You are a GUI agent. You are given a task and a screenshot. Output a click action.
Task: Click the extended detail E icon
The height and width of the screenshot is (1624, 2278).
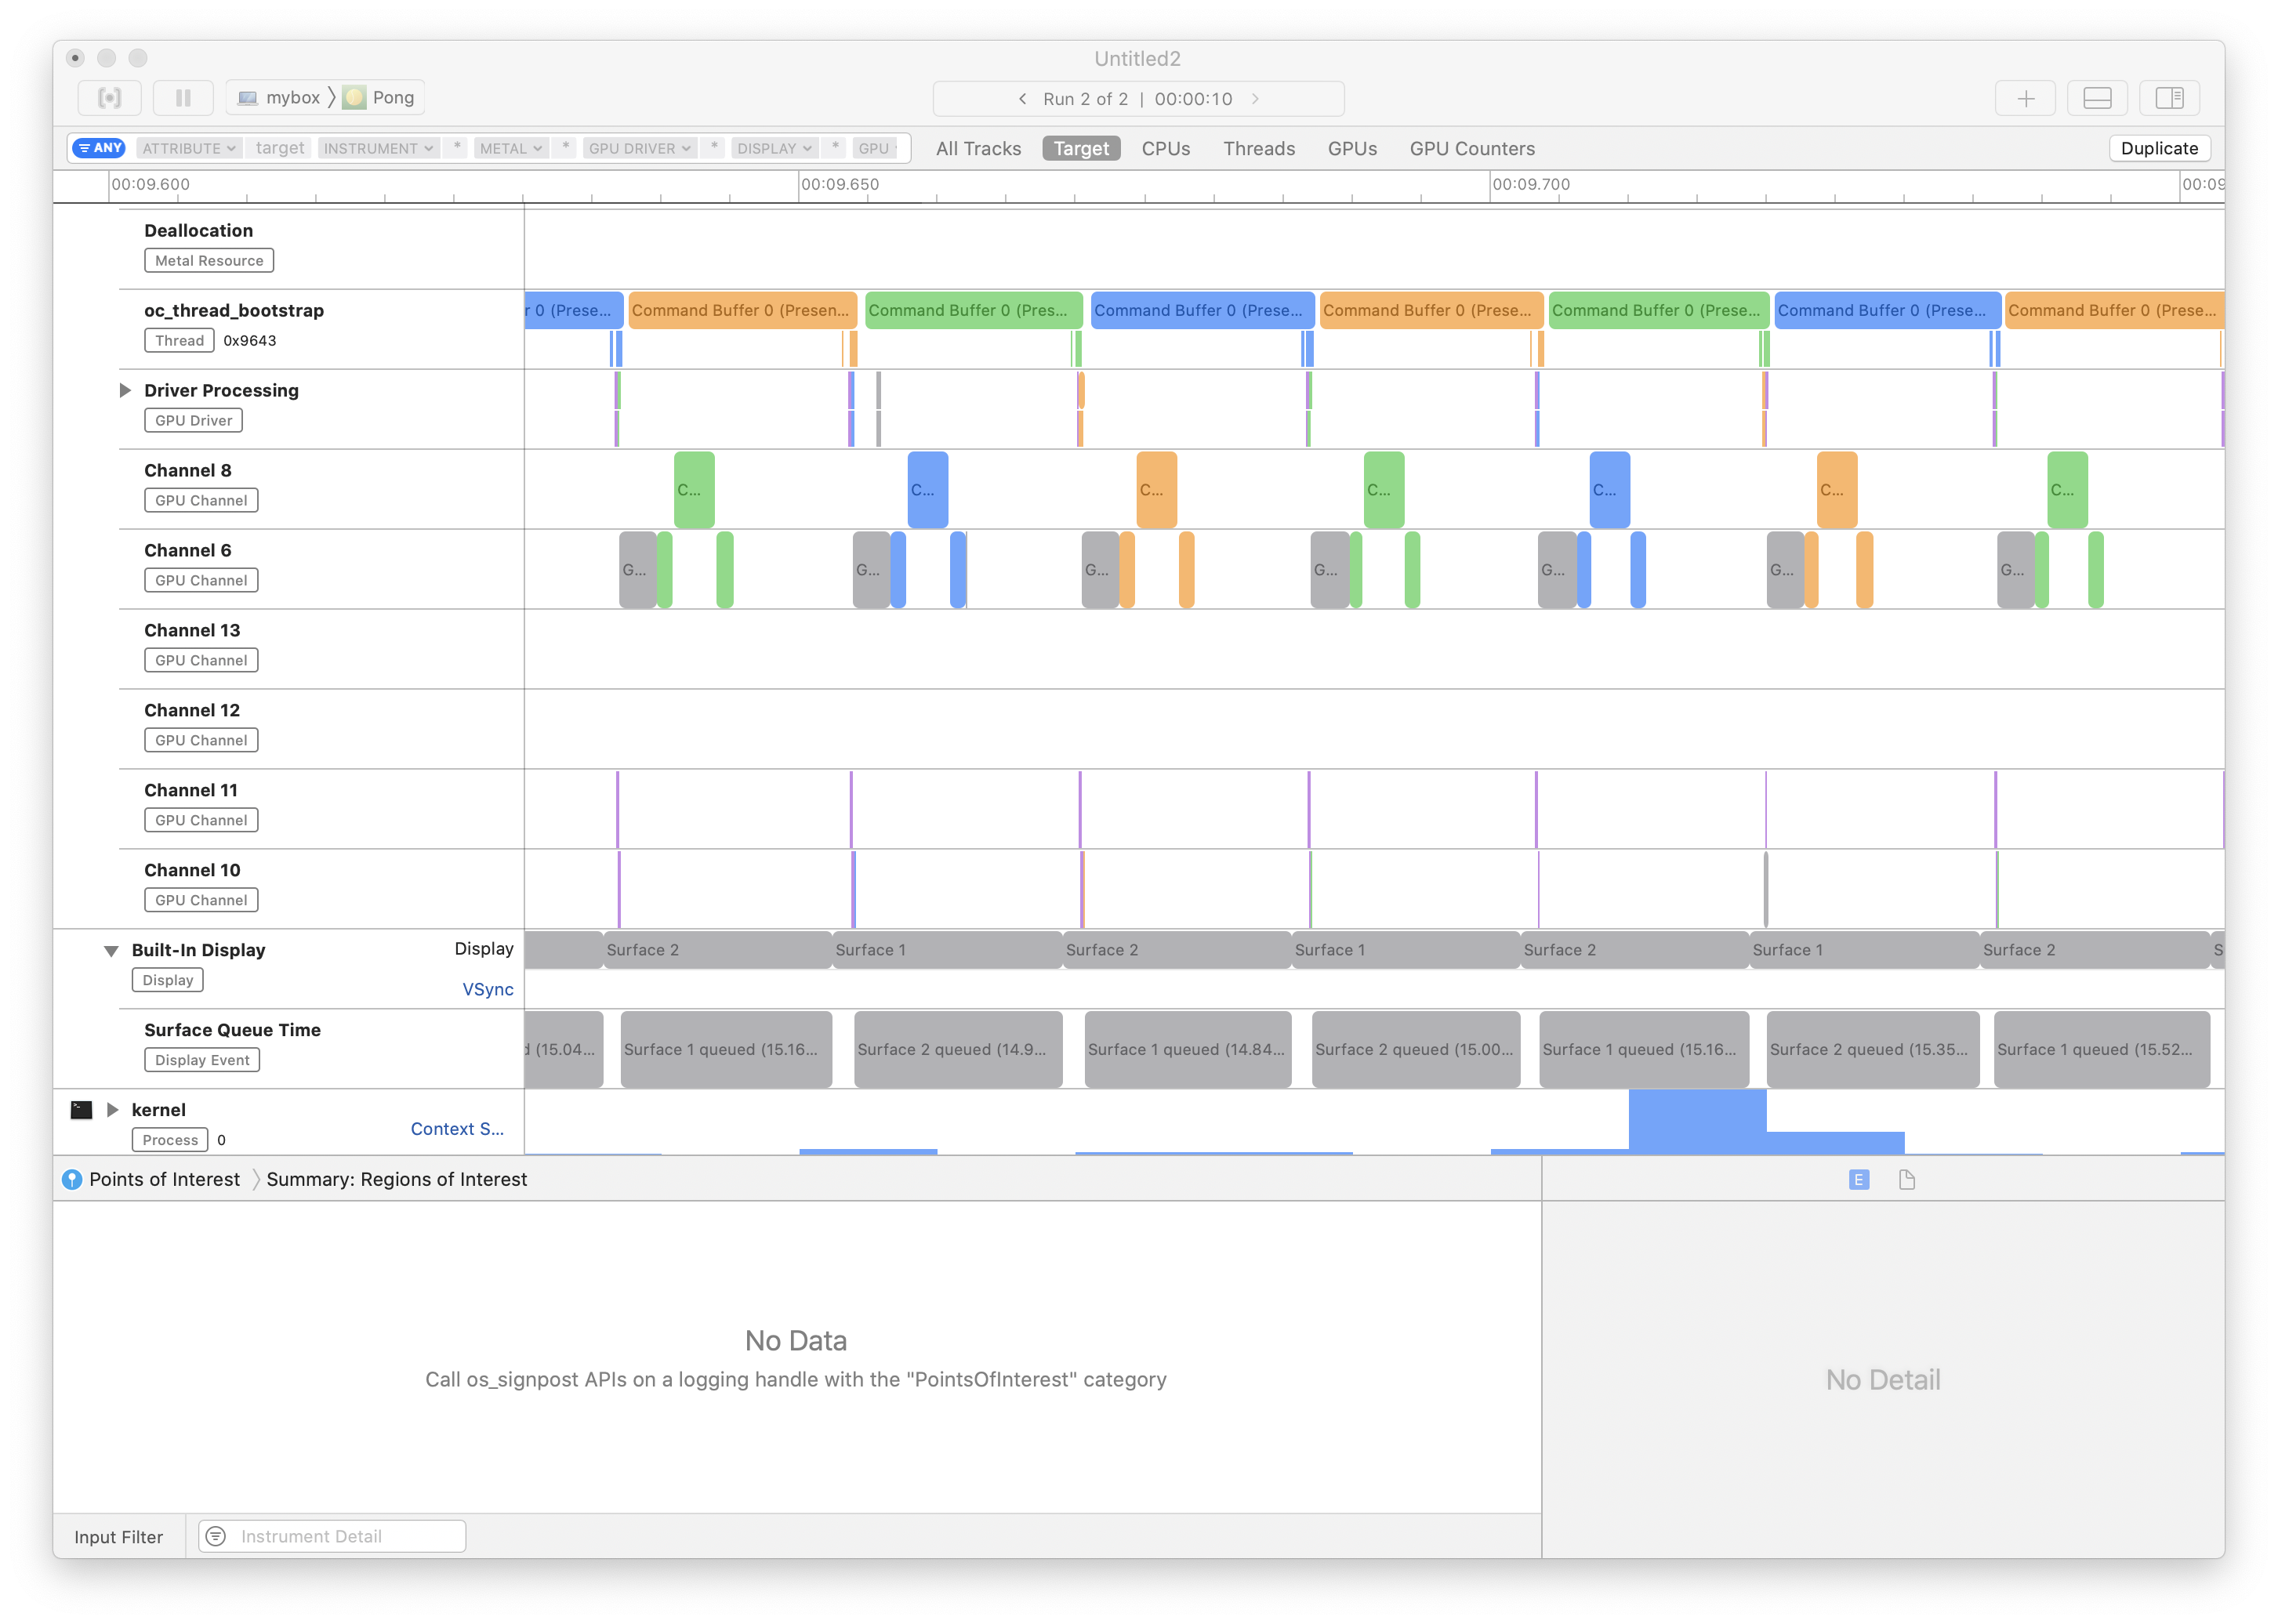[1858, 1180]
